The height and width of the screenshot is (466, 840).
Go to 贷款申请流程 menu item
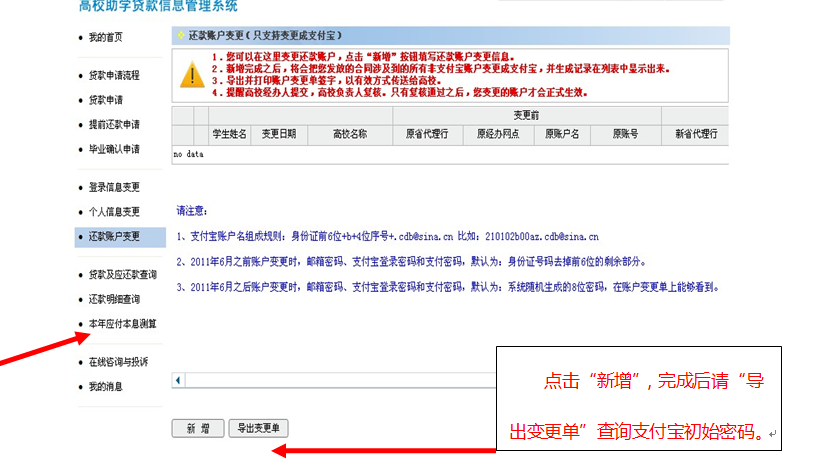click(x=114, y=75)
